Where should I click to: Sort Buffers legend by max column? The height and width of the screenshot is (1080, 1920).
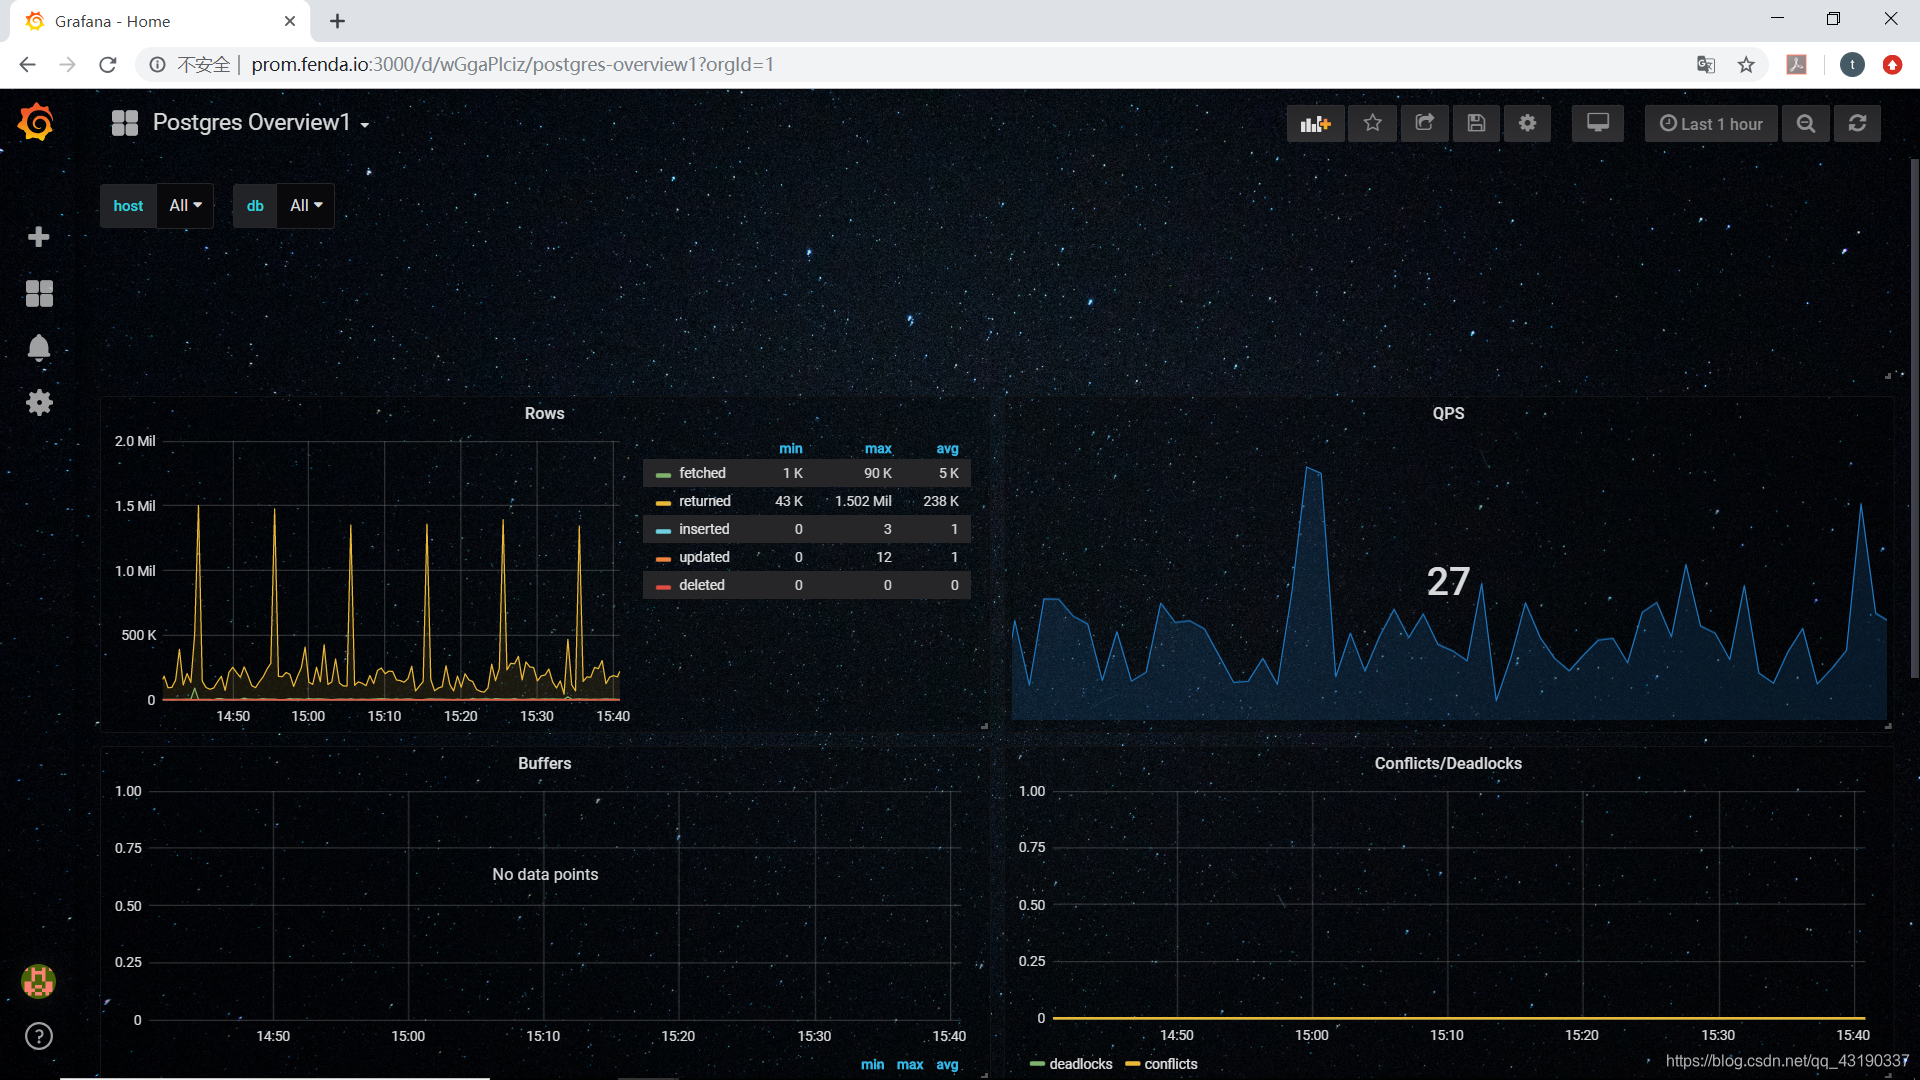[910, 1065]
